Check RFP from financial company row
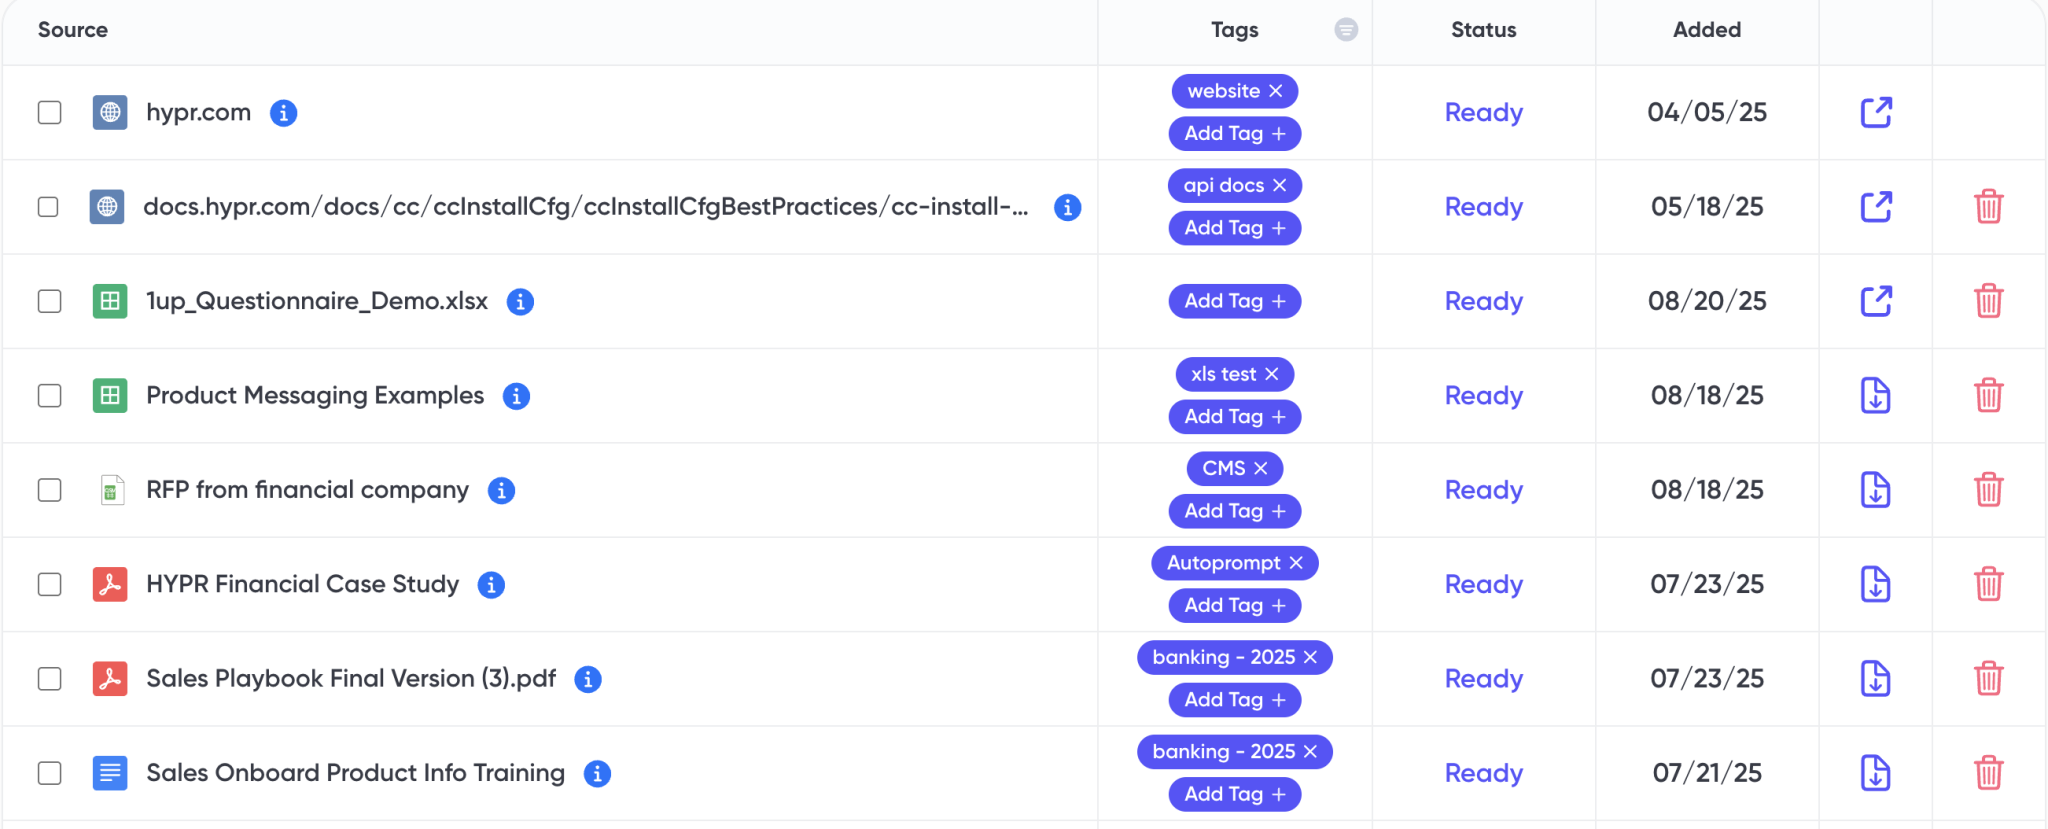Viewport: 2048px width, 829px height. point(50,490)
